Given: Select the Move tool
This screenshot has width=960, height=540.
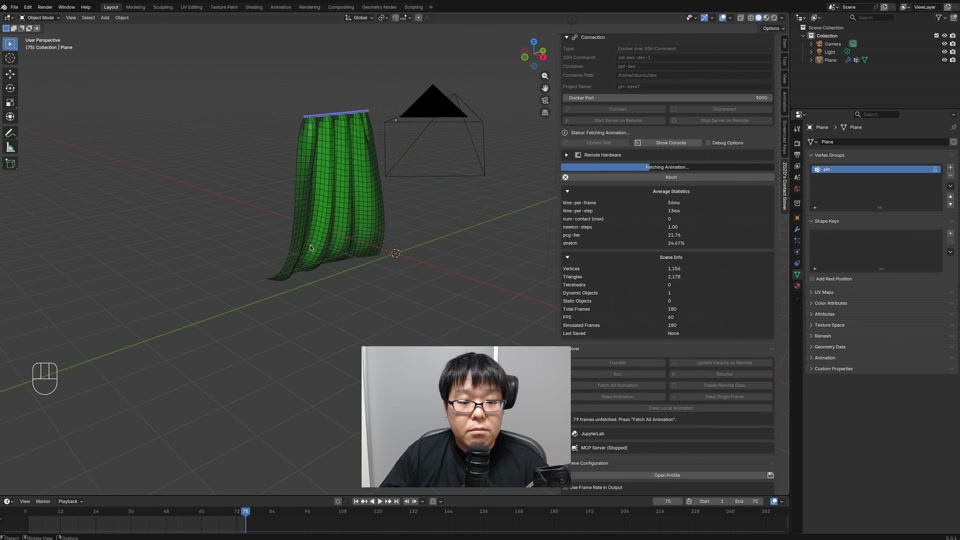Looking at the screenshot, I should (10, 74).
